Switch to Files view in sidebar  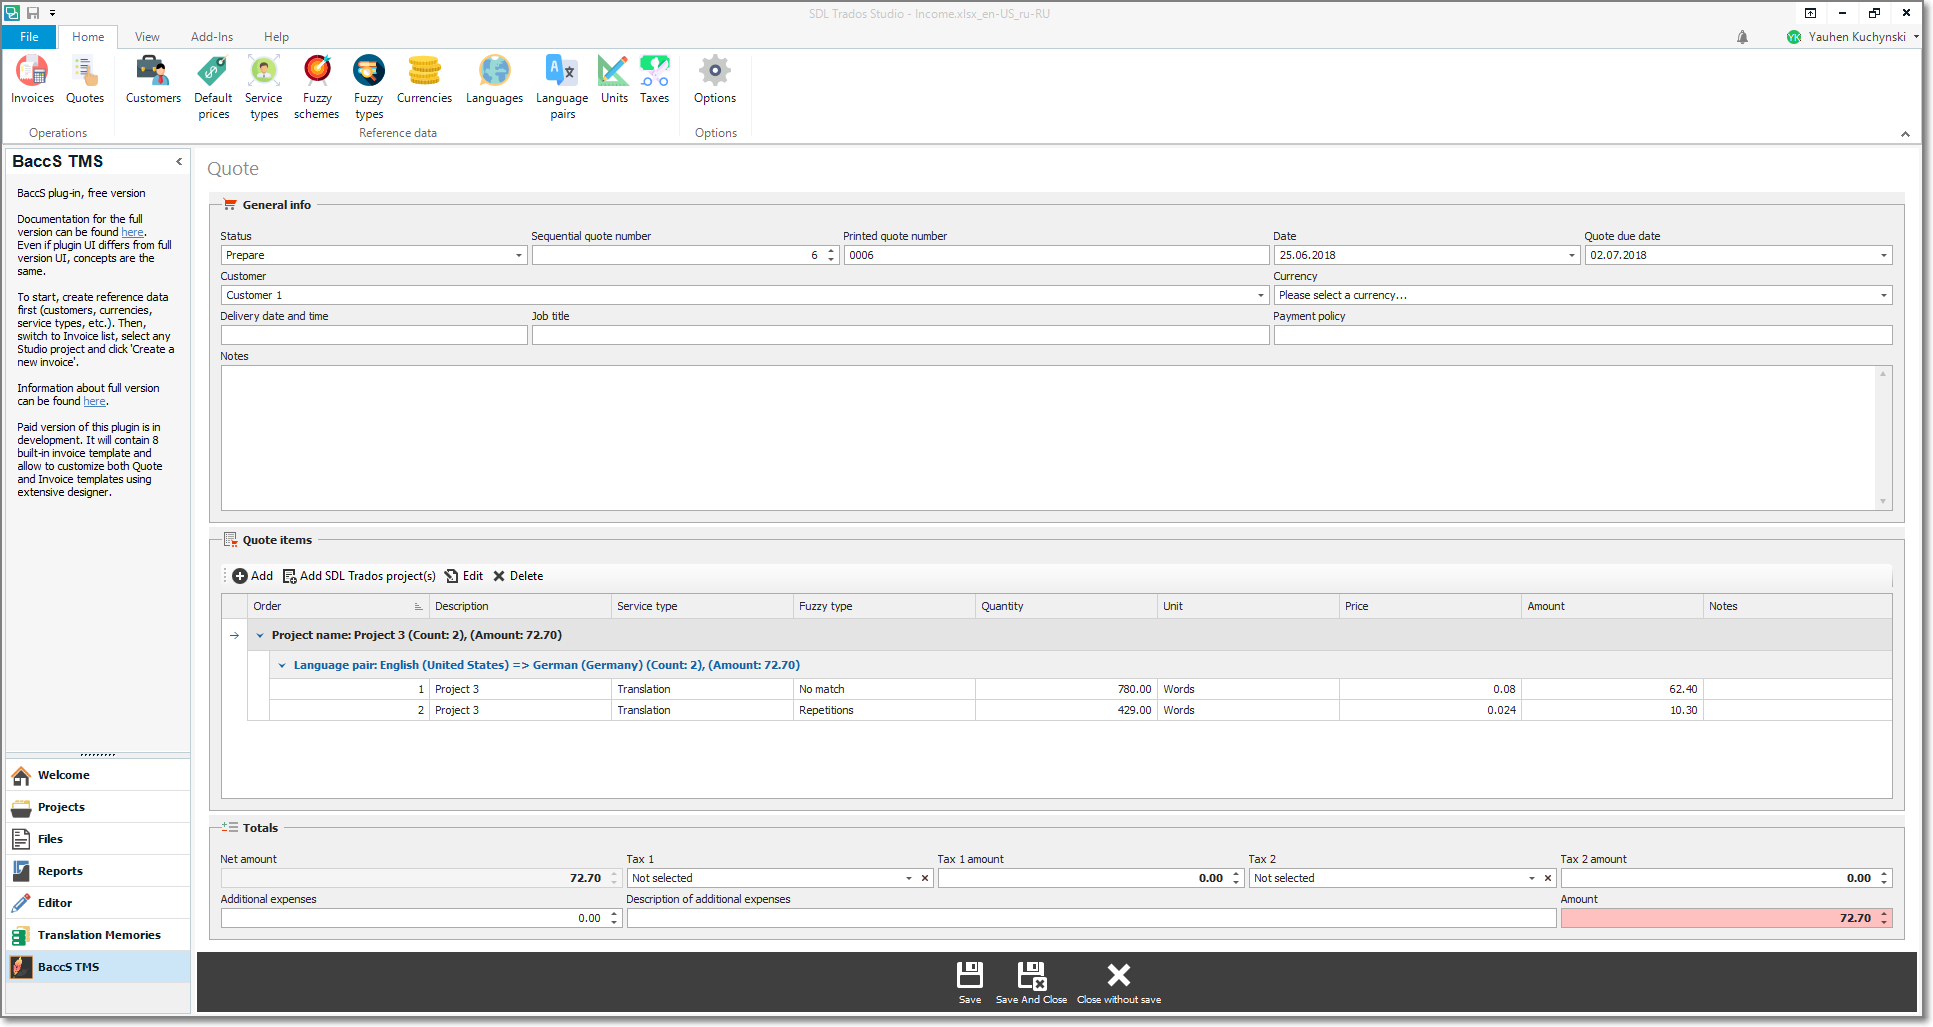[98, 839]
